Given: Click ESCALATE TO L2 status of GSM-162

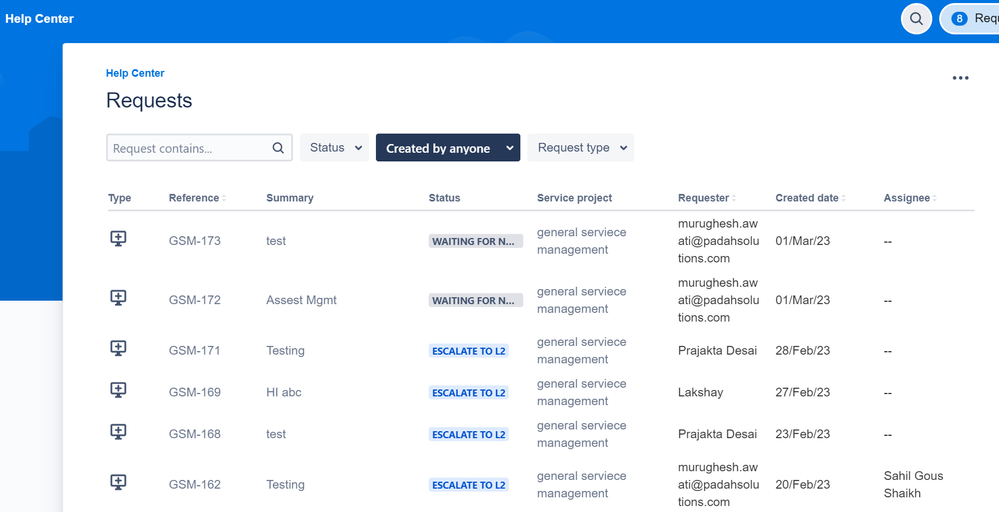Looking at the screenshot, I should (469, 485).
